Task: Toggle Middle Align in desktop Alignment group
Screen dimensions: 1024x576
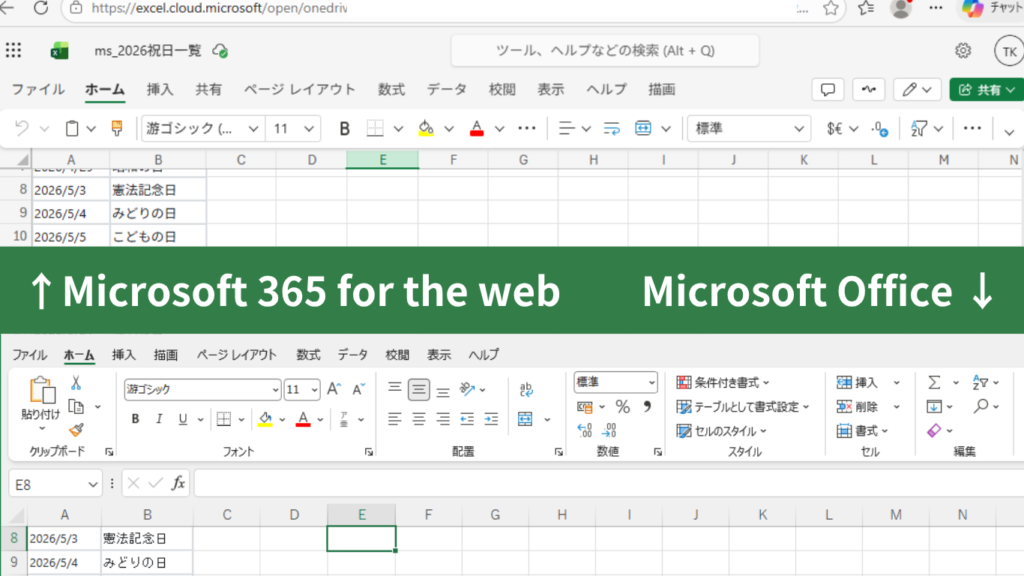Action: click(419, 389)
